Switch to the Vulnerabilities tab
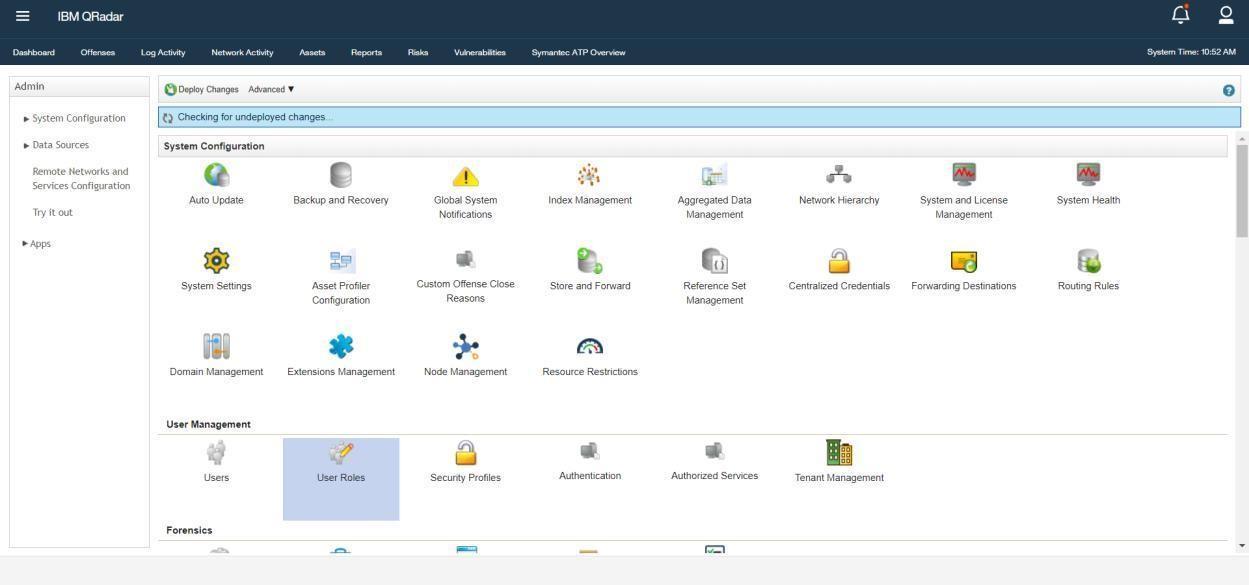Viewport: 1249px width, 585px height. coord(480,52)
